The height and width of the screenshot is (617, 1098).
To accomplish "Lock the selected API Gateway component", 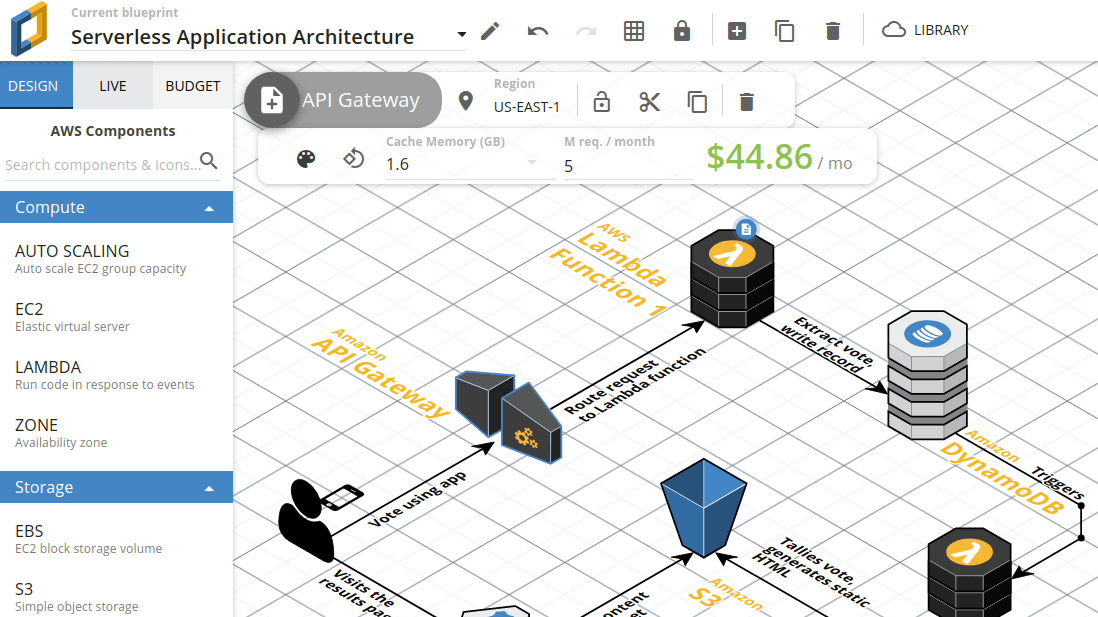I will (602, 102).
